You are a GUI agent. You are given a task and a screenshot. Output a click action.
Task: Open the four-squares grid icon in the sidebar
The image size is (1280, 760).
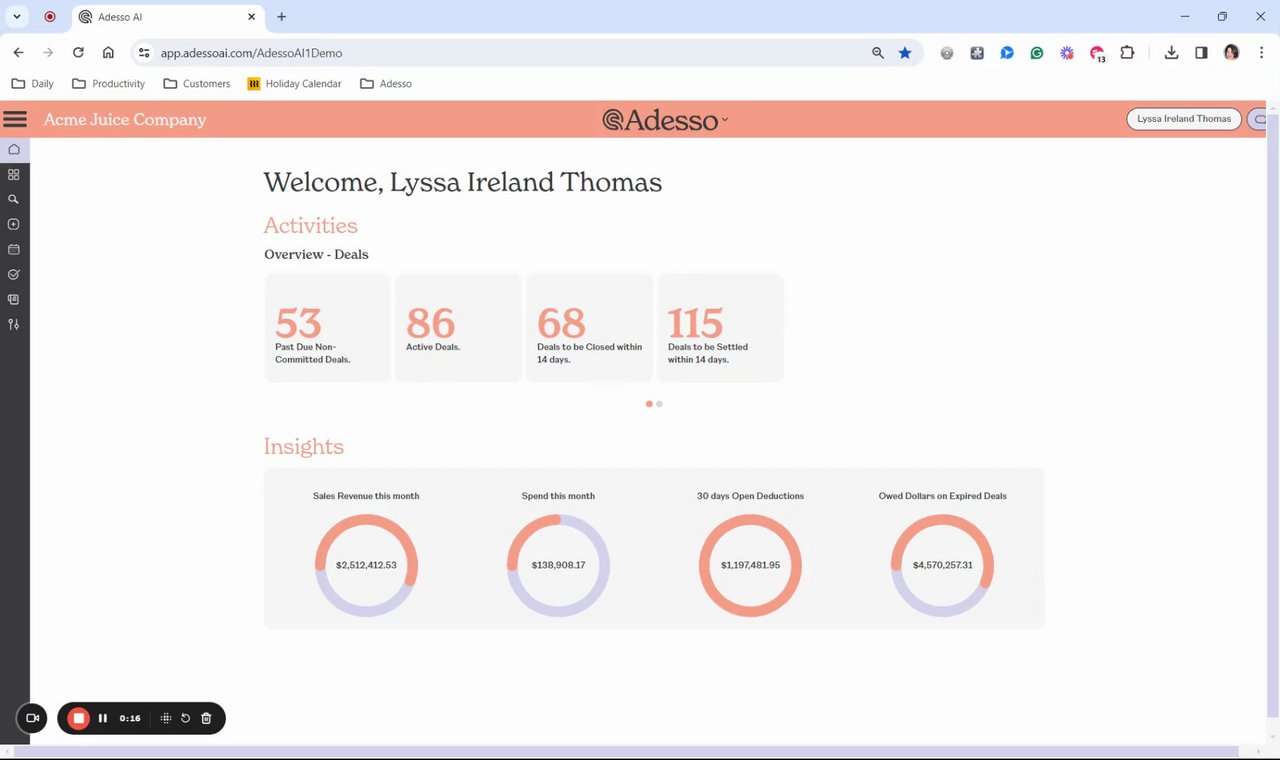[14, 175]
